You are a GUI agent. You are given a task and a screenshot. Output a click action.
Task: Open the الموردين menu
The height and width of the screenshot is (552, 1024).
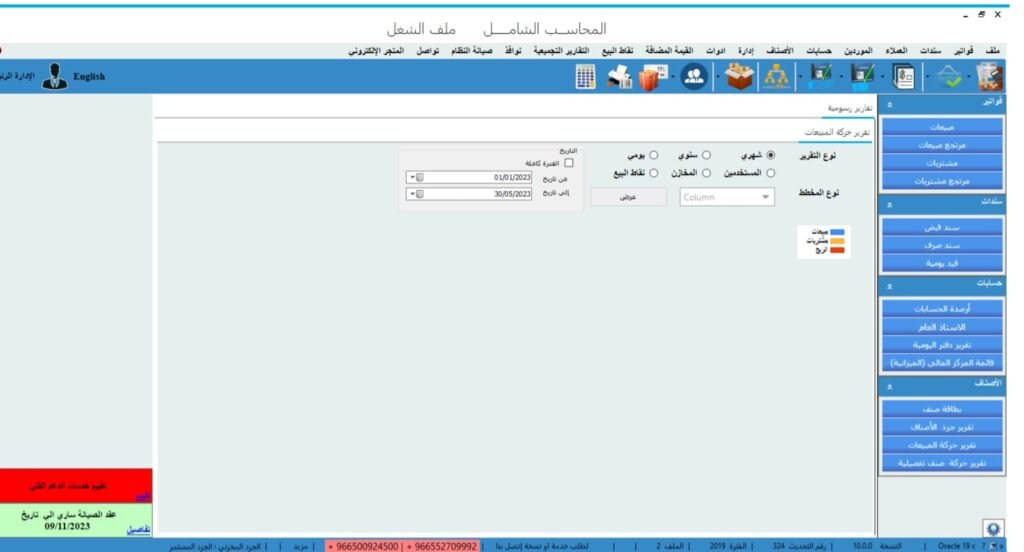click(858, 50)
